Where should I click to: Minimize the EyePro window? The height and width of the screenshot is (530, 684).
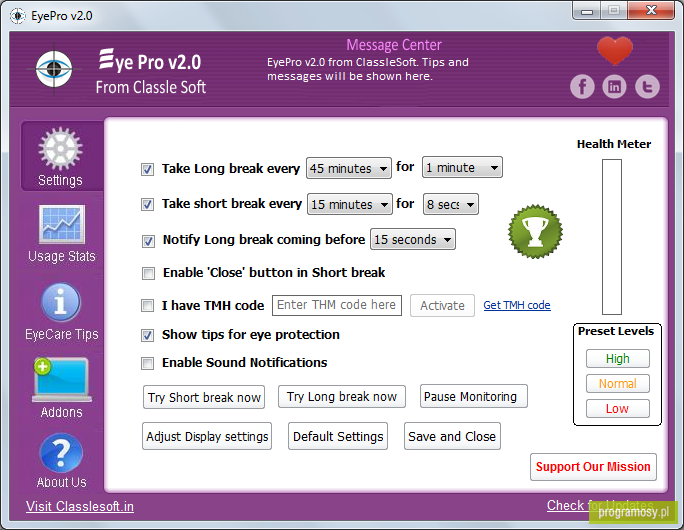587,11
